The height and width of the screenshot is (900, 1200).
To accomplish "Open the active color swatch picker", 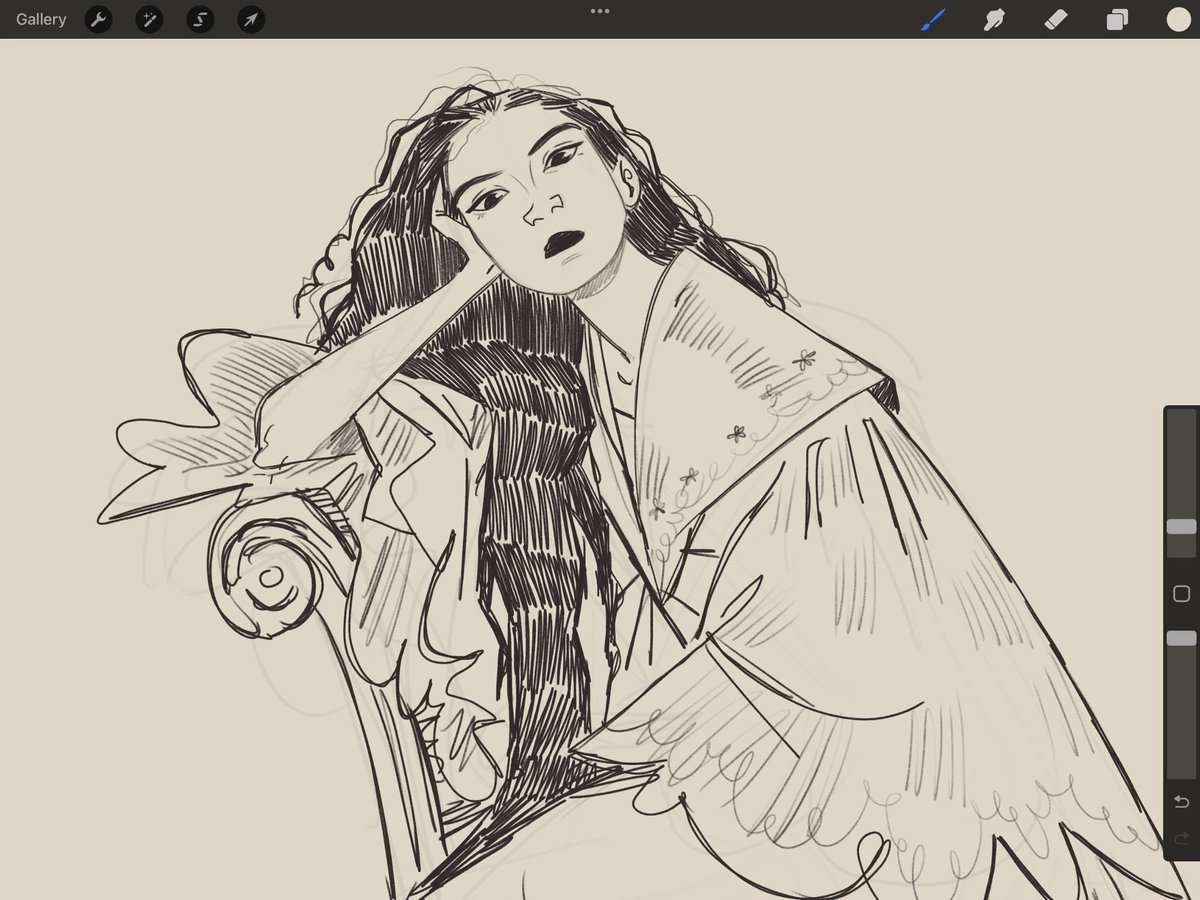I will 1178,19.
